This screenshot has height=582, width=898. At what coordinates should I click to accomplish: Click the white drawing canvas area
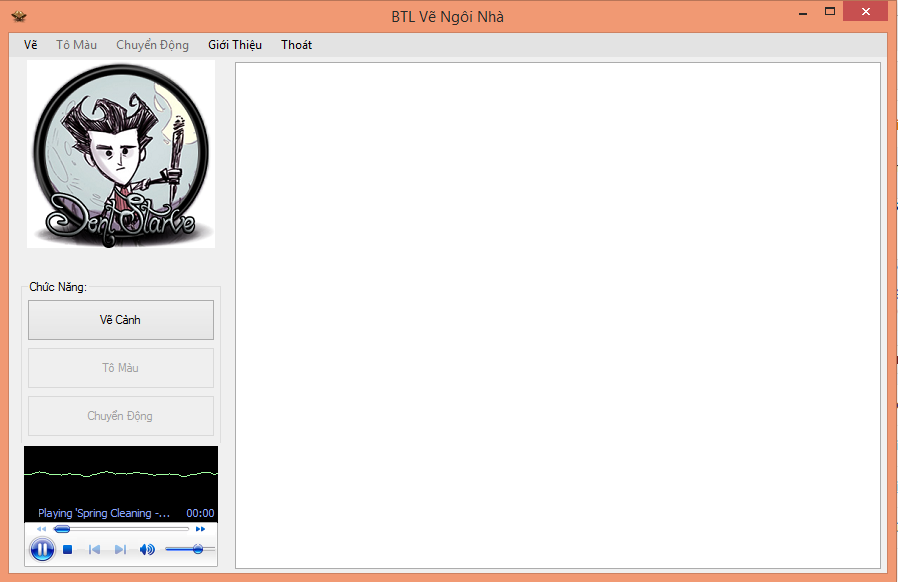point(558,316)
